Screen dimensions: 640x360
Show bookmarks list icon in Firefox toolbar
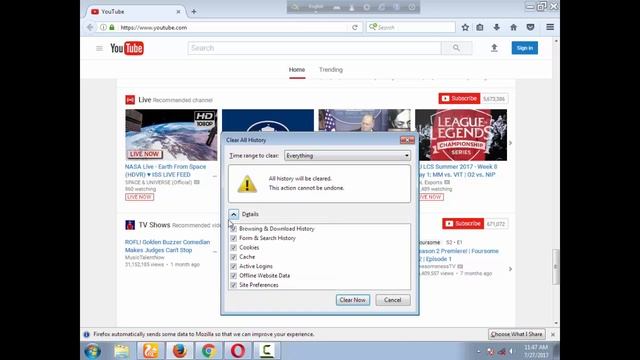click(x=480, y=27)
